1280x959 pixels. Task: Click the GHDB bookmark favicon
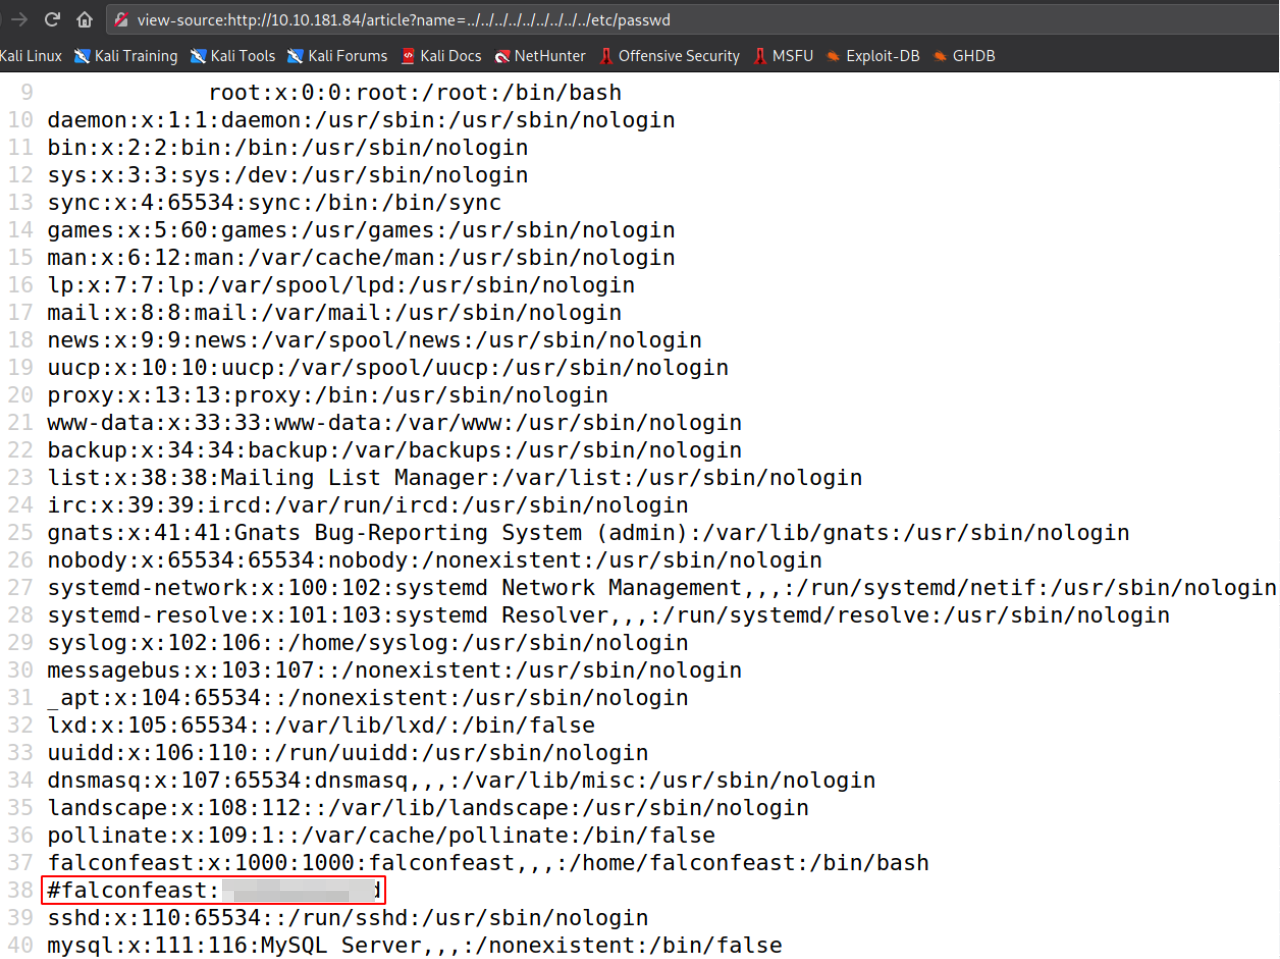click(940, 56)
